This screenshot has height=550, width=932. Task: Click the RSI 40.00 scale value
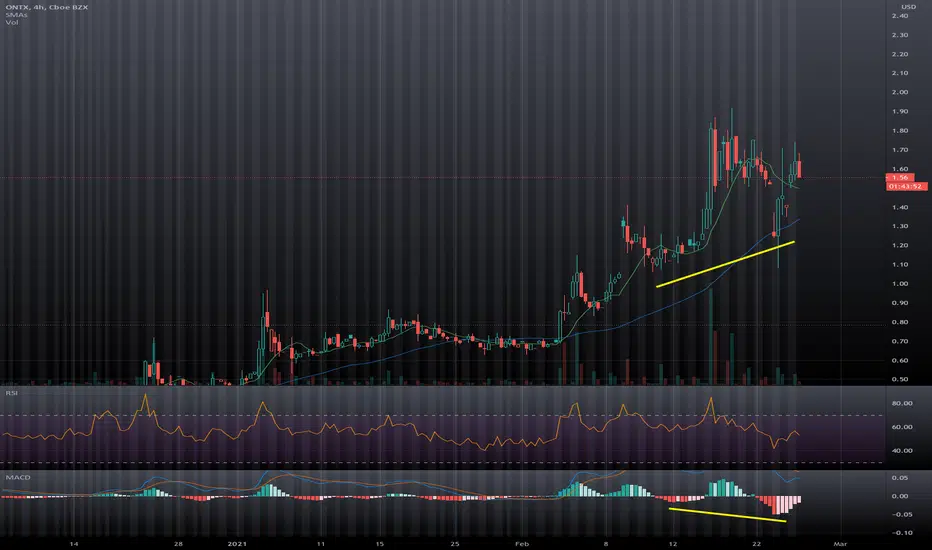(x=902, y=451)
